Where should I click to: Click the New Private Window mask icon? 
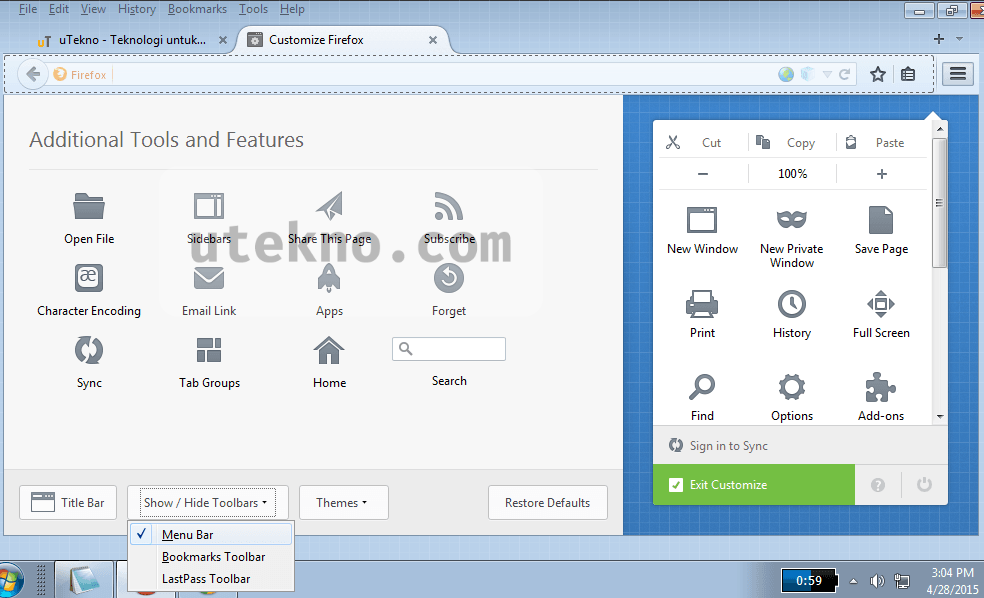coord(791,219)
